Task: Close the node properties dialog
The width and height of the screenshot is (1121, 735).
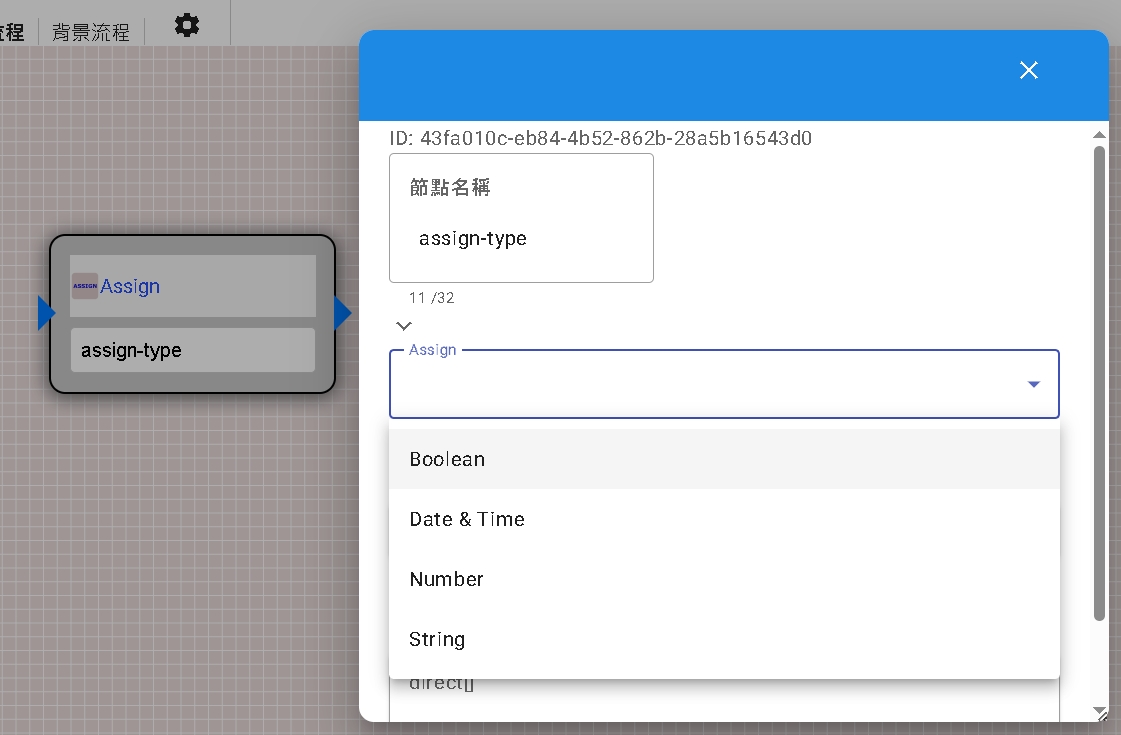Action: tap(1028, 69)
